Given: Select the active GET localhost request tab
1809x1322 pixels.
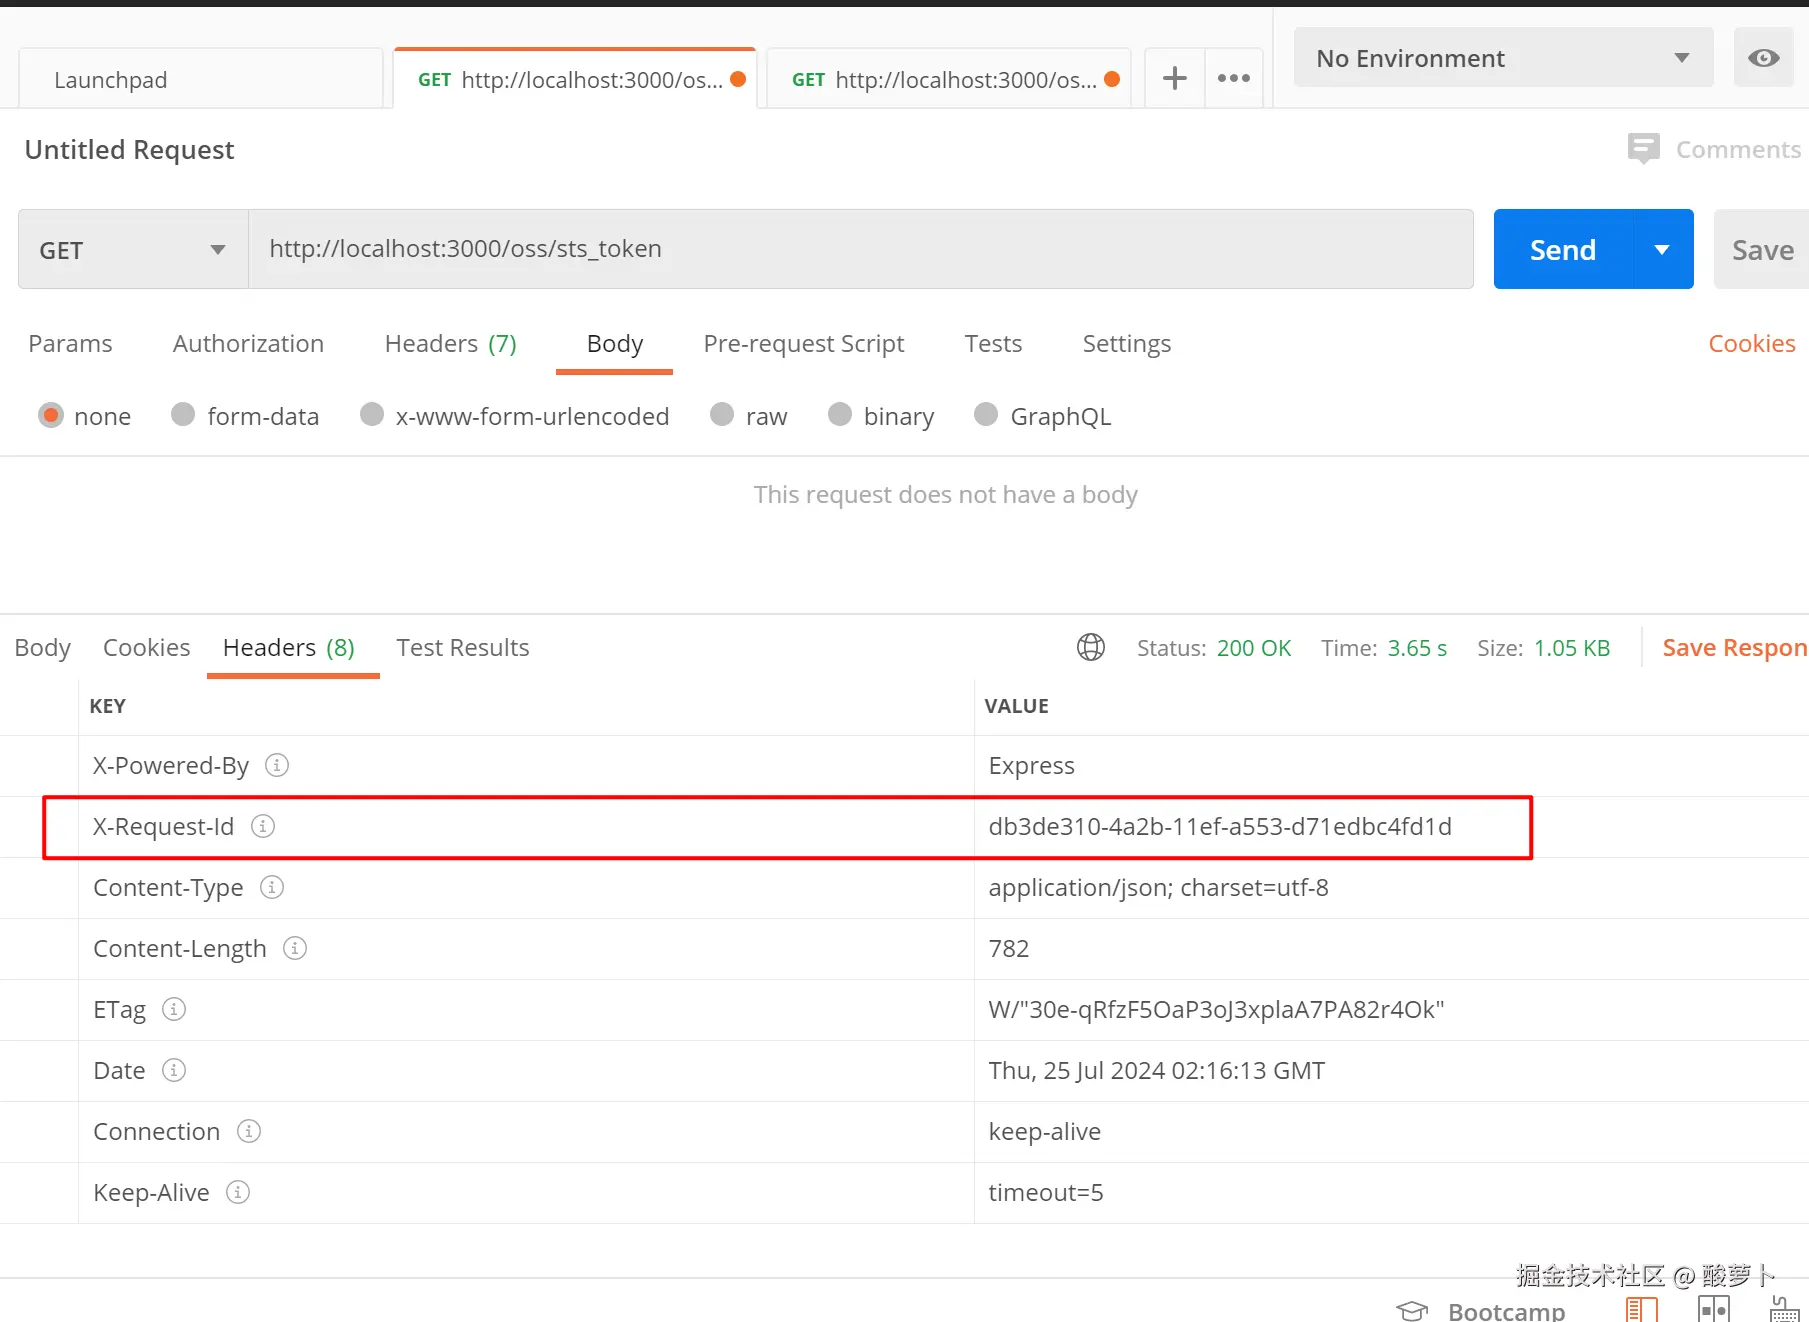Looking at the screenshot, I should [575, 79].
